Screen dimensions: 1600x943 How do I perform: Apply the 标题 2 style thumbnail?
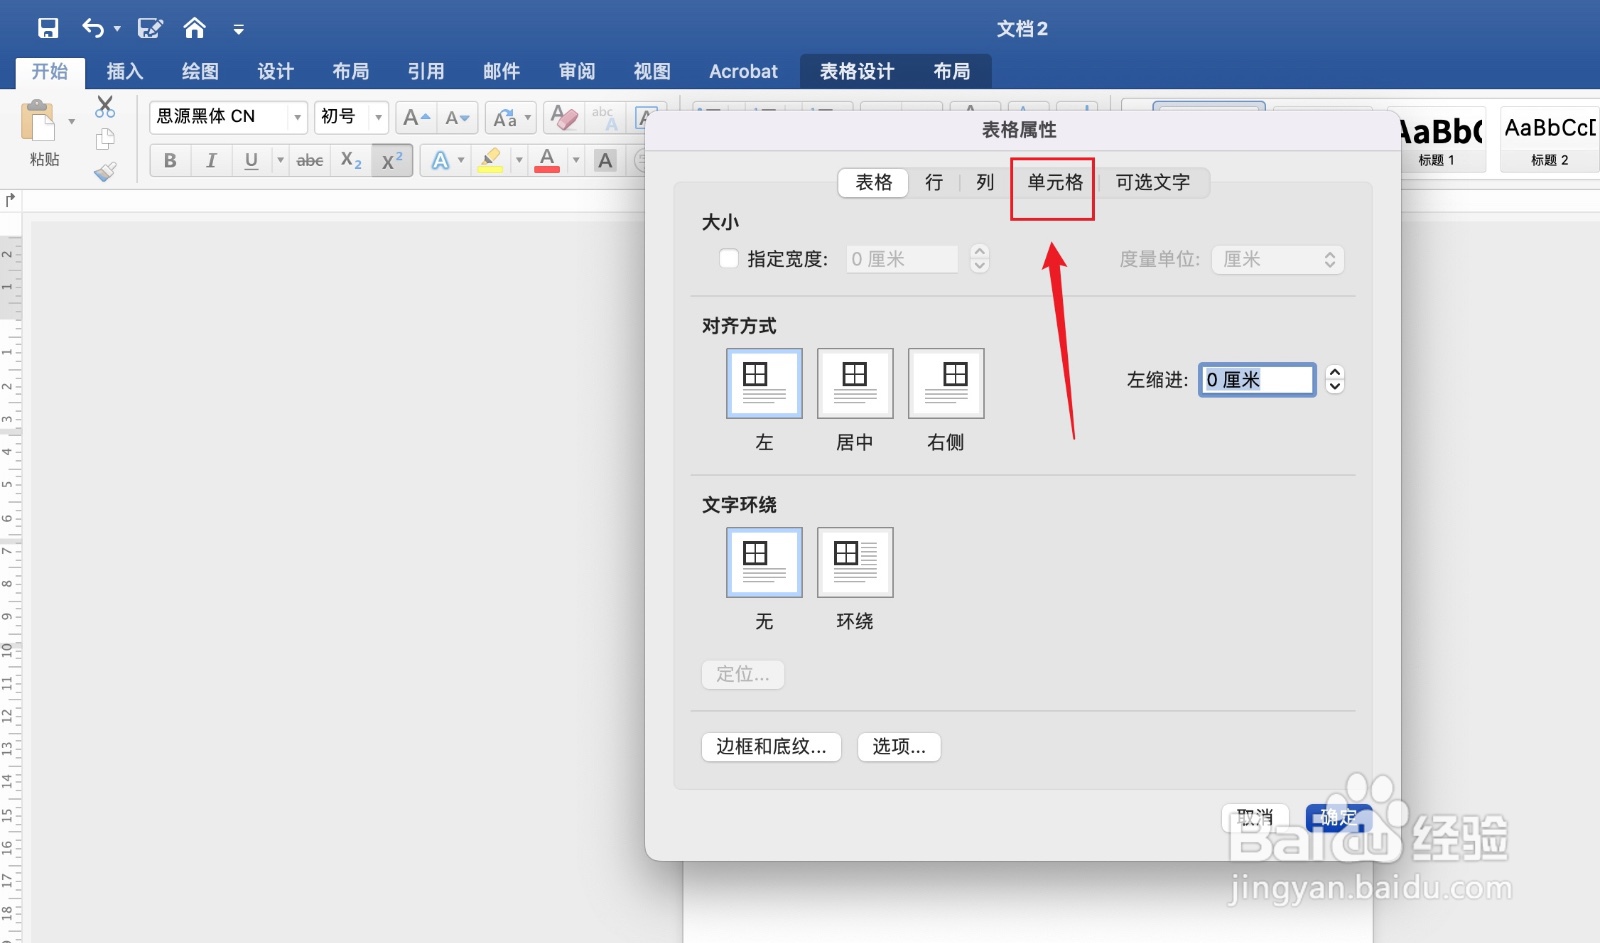pyautogui.click(x=1549, y=139)
